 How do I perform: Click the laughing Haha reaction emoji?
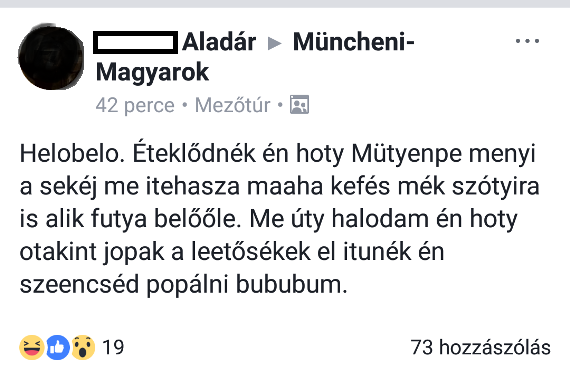point(32,348)
